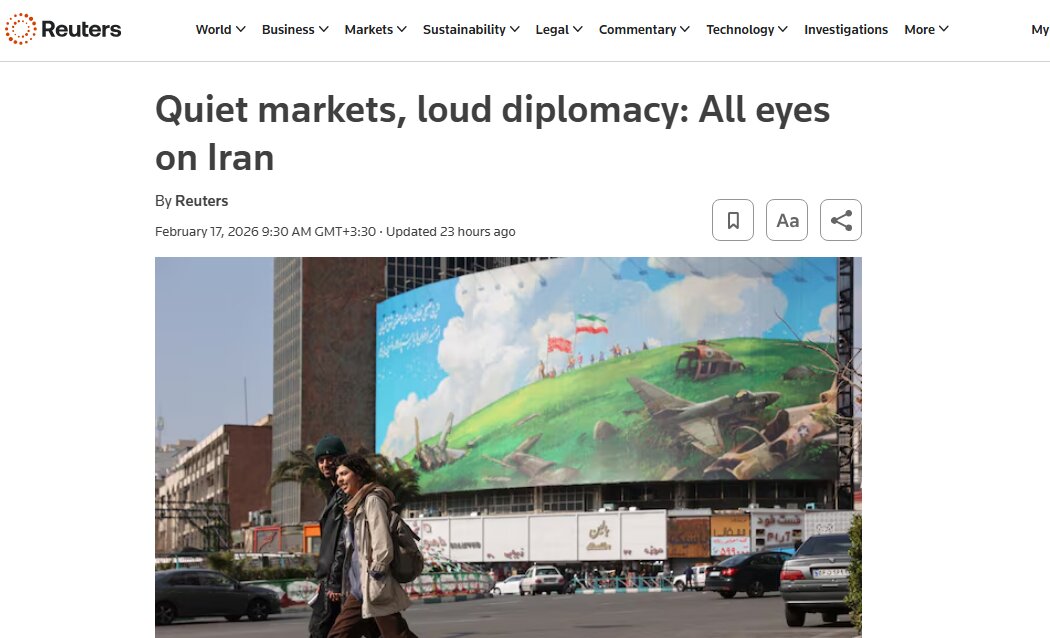The height and width of the screenshot is (638, 1050).
Task: Click the Reuters author byline link
Action: [202, 201]
